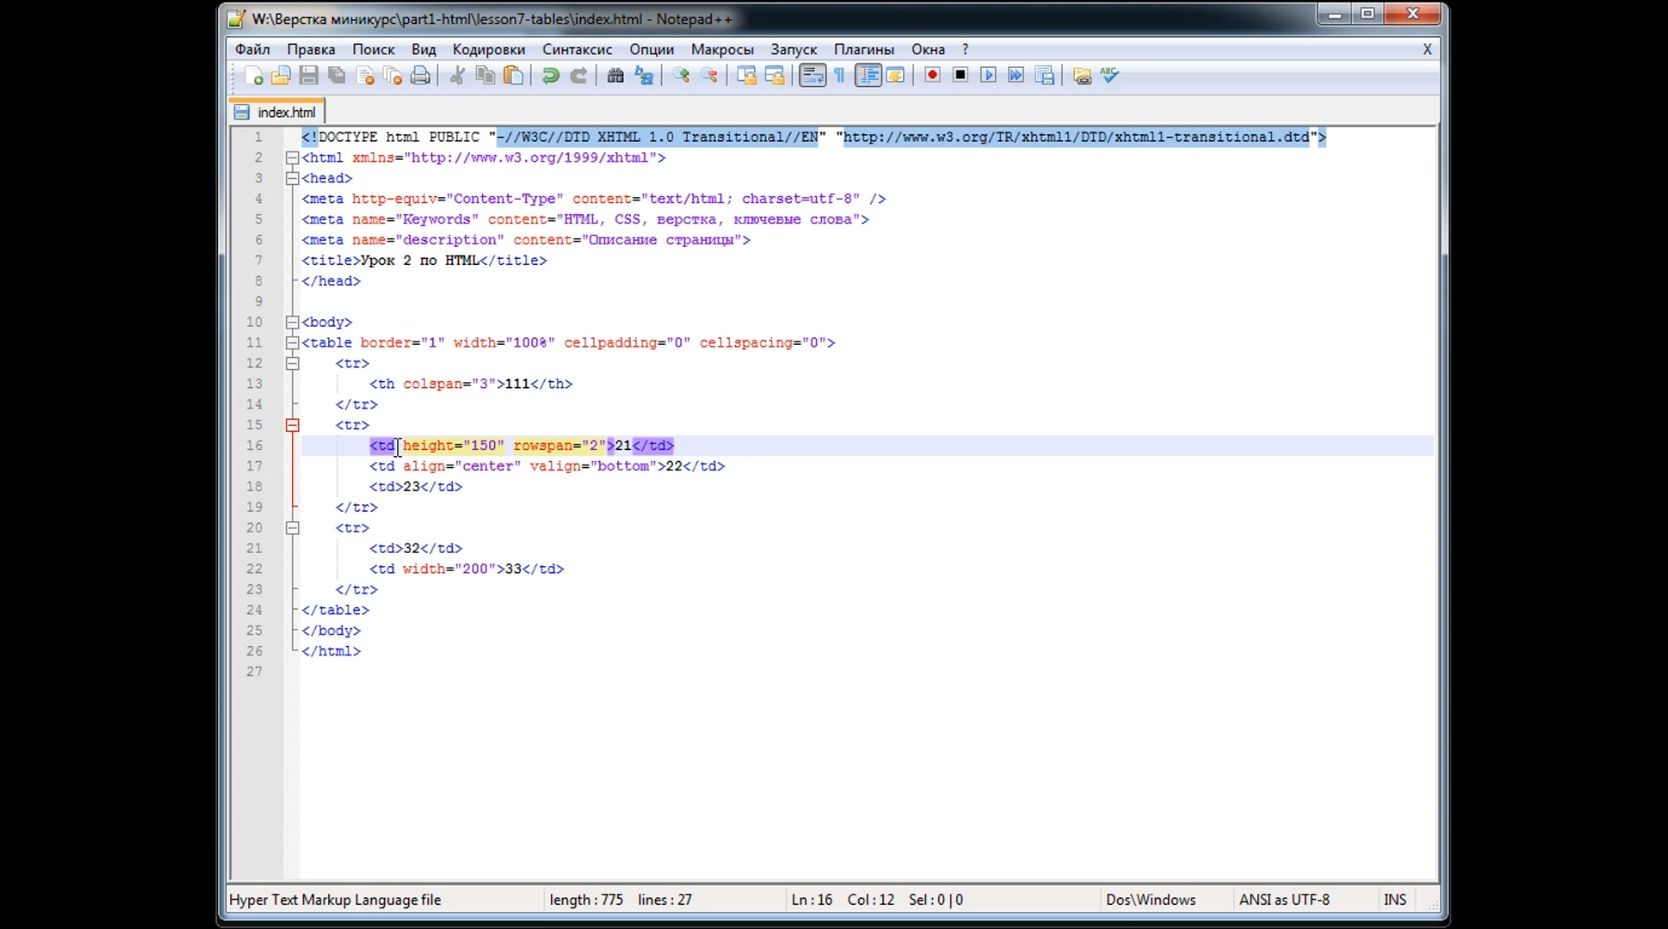Run macro multiple times icon
The width and height of the screenshot is (1668, 929).
1016,76
